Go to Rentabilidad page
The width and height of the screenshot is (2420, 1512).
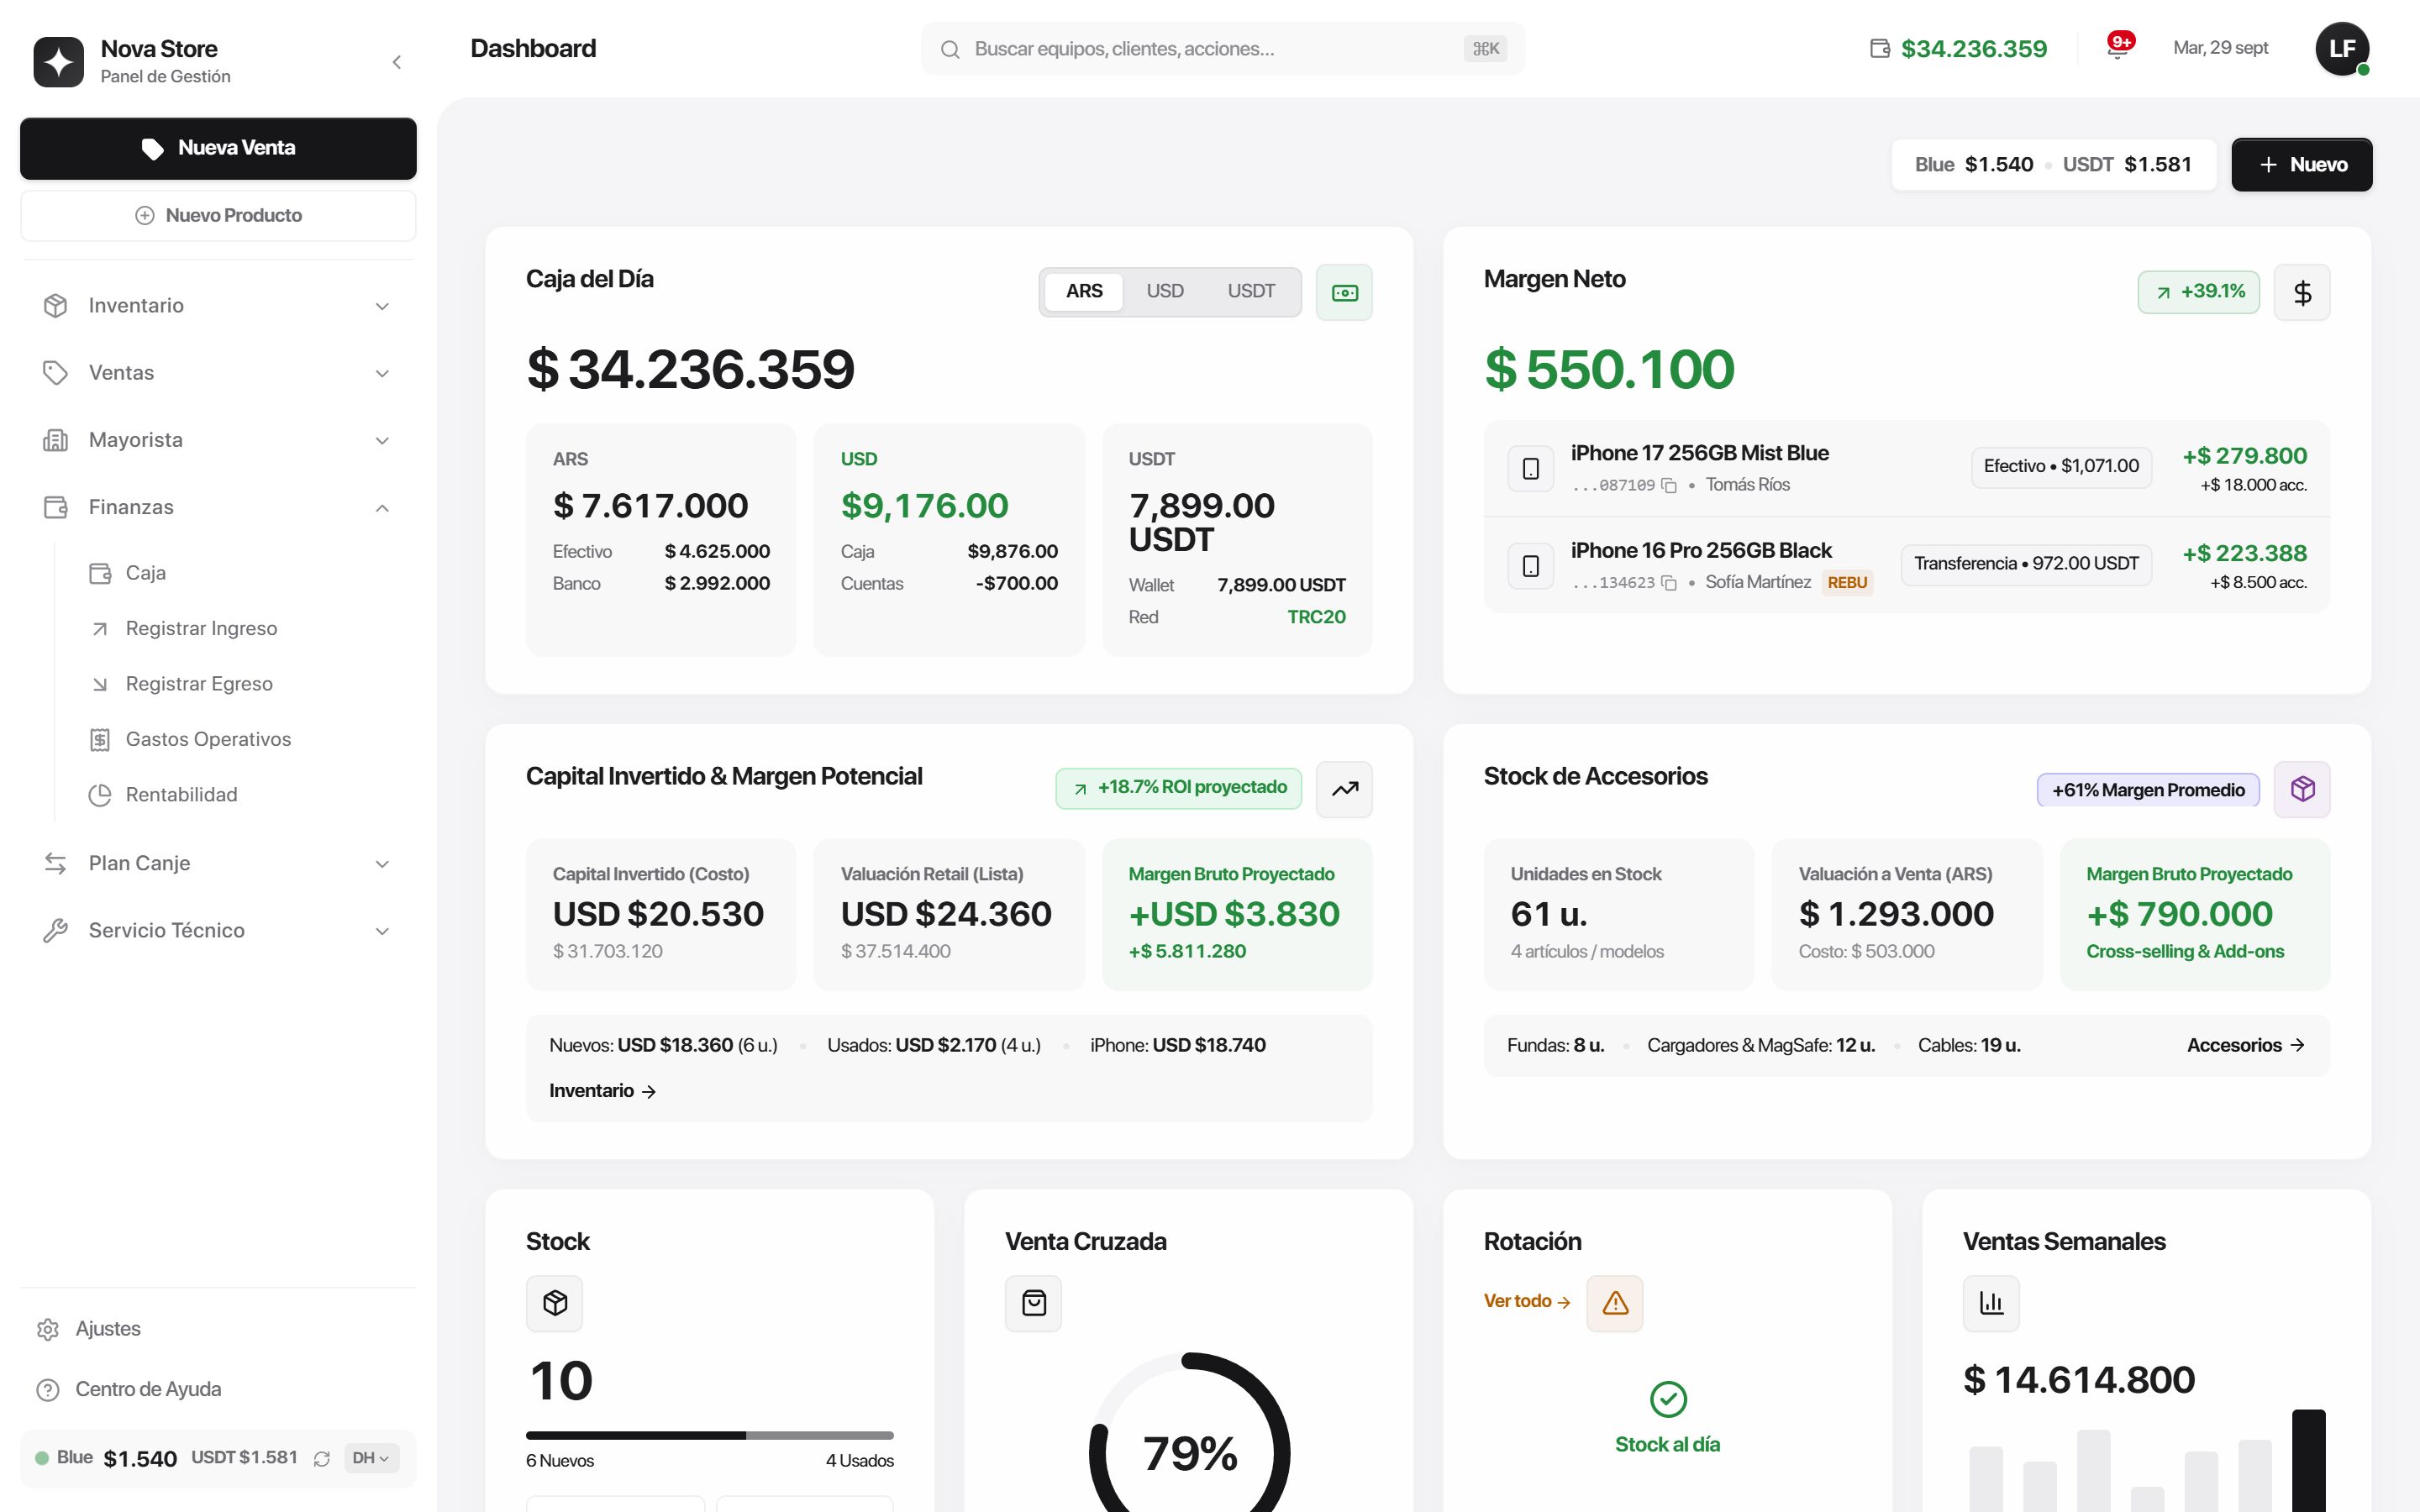tap(240, 795)
